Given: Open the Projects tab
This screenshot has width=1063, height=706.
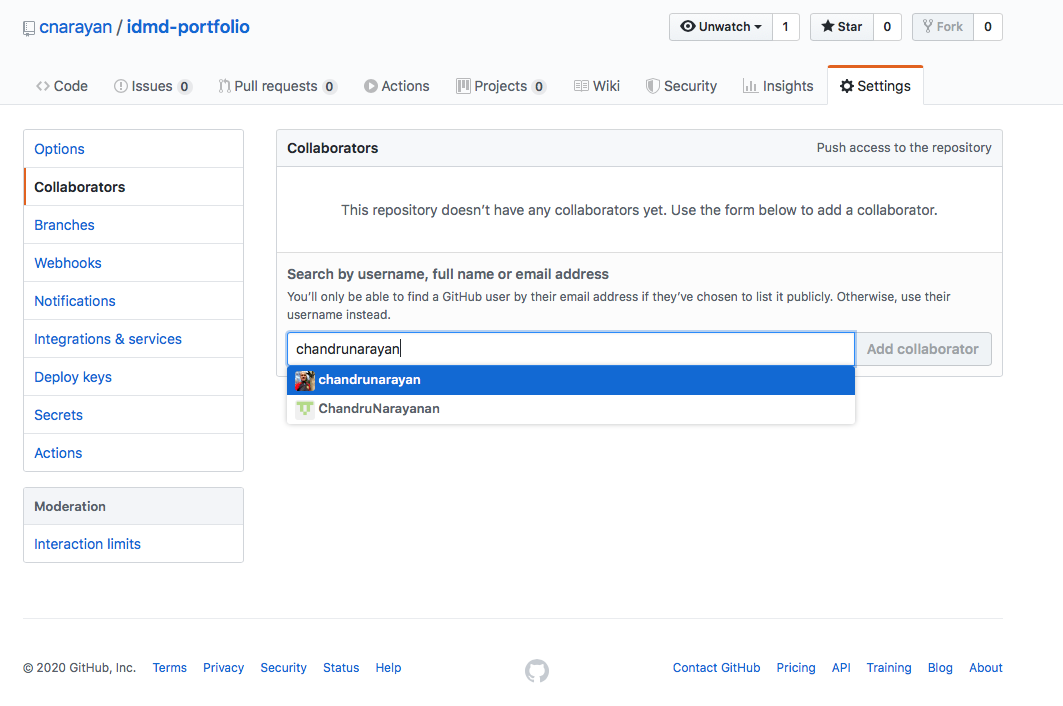Looking at the screenshot, I should (x=500, y=86).
